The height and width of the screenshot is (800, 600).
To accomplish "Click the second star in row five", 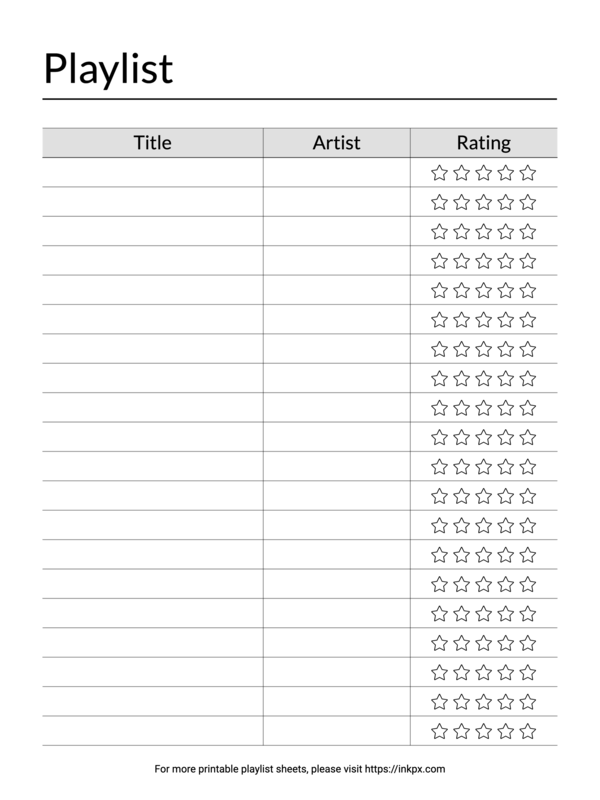I will coord(461,290).
